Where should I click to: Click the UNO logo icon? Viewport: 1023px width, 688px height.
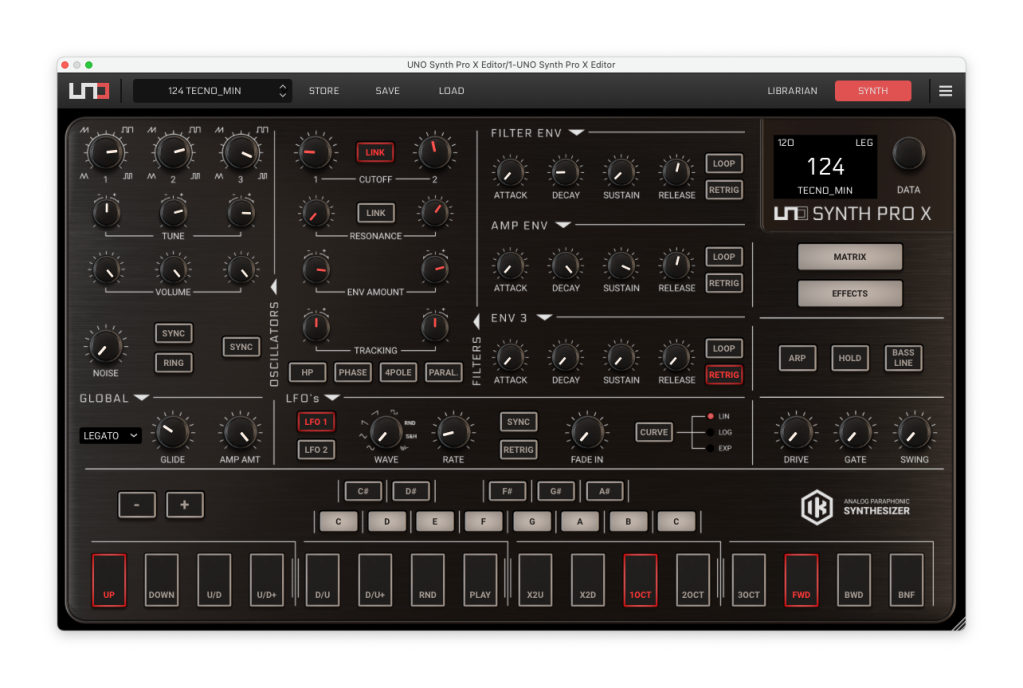pyautogui.click(x=89, y=91)
